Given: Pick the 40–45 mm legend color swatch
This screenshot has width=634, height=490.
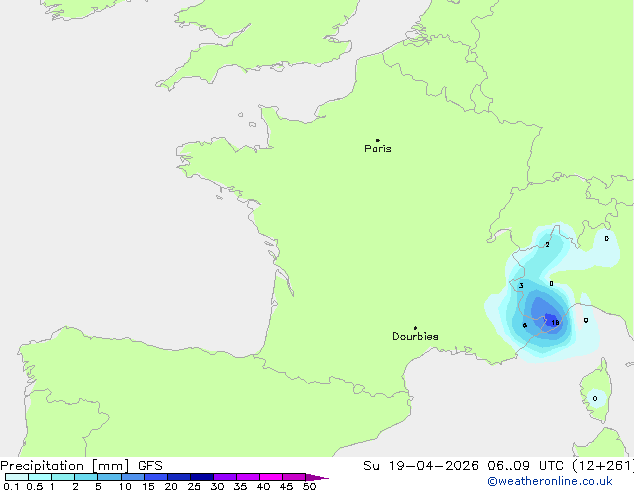Looking at the screenshot, I should (x=271, y=477).
